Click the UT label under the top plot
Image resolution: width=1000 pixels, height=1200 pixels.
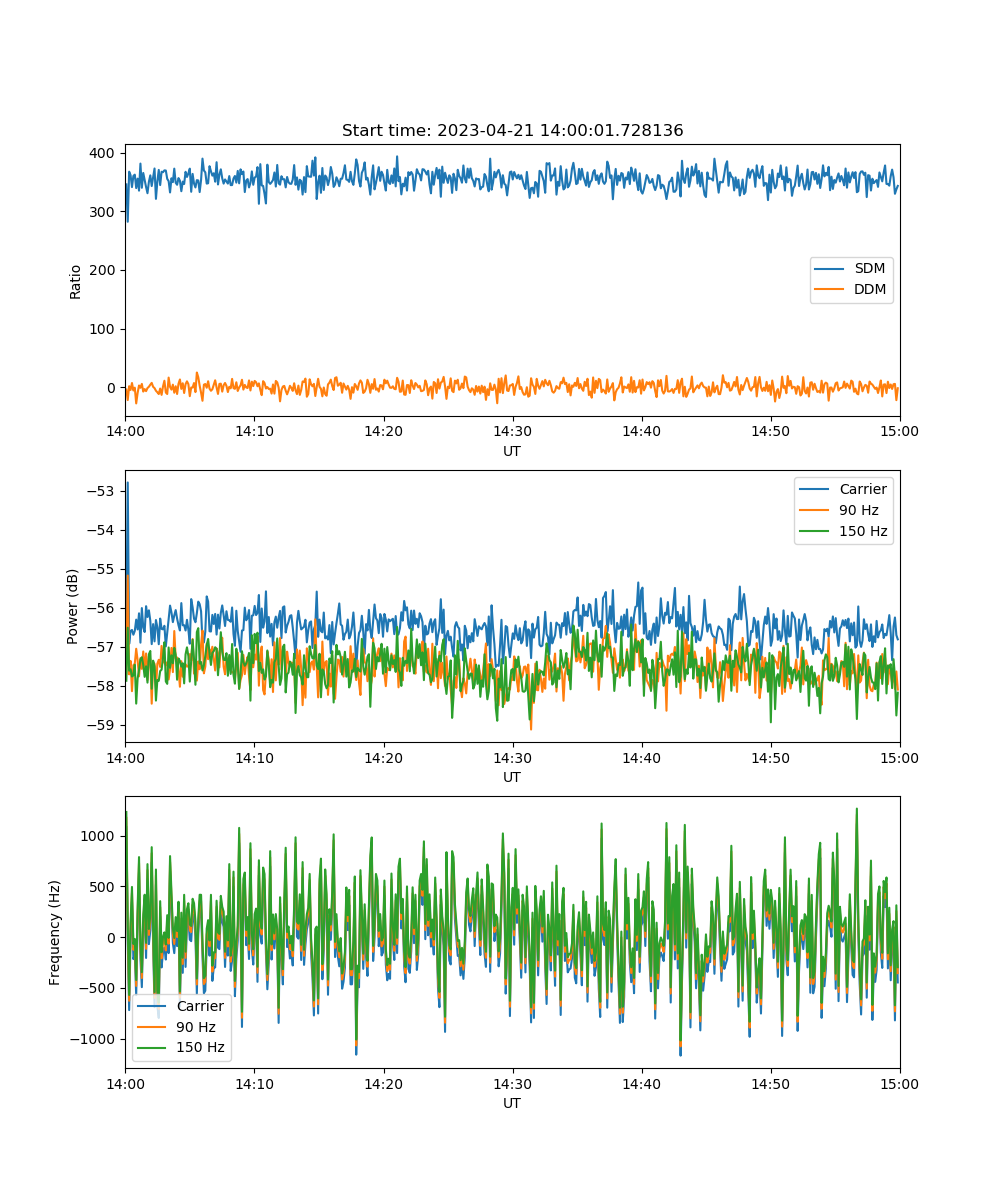[x=512, y=451]
